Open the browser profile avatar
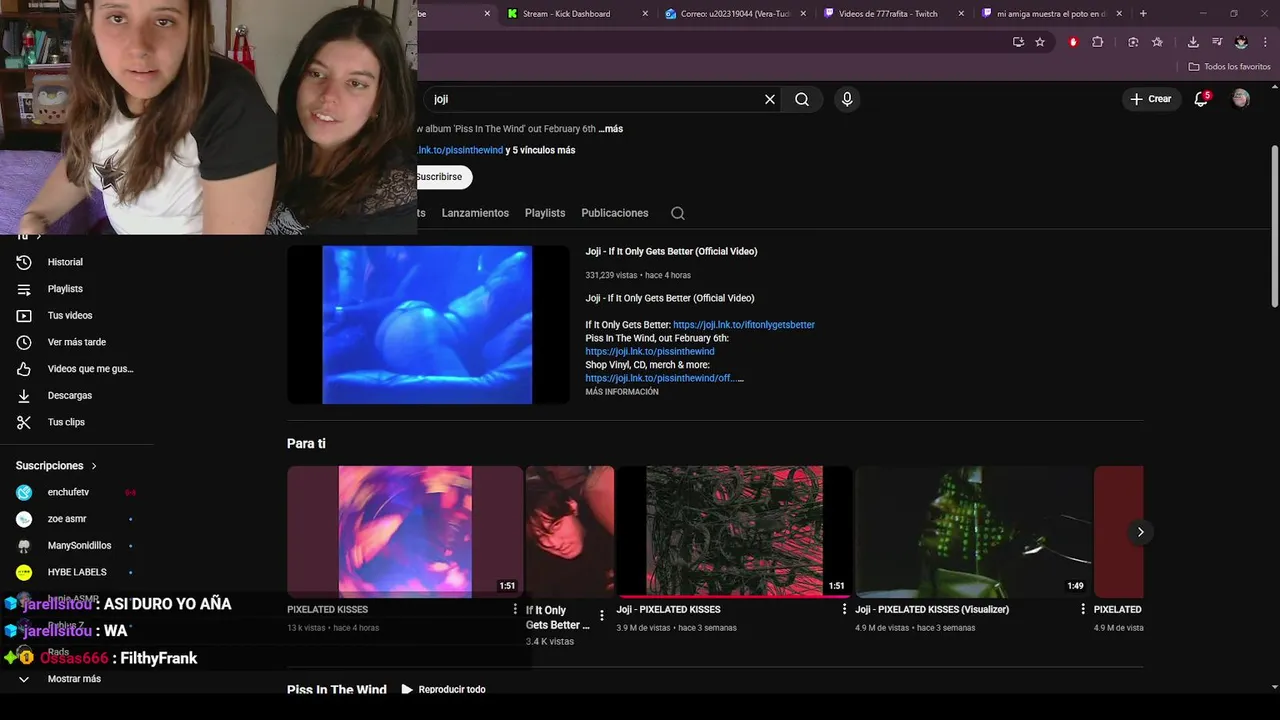Image resolution: width=1280 pixels, height=720 pixels. [1241, 42]
